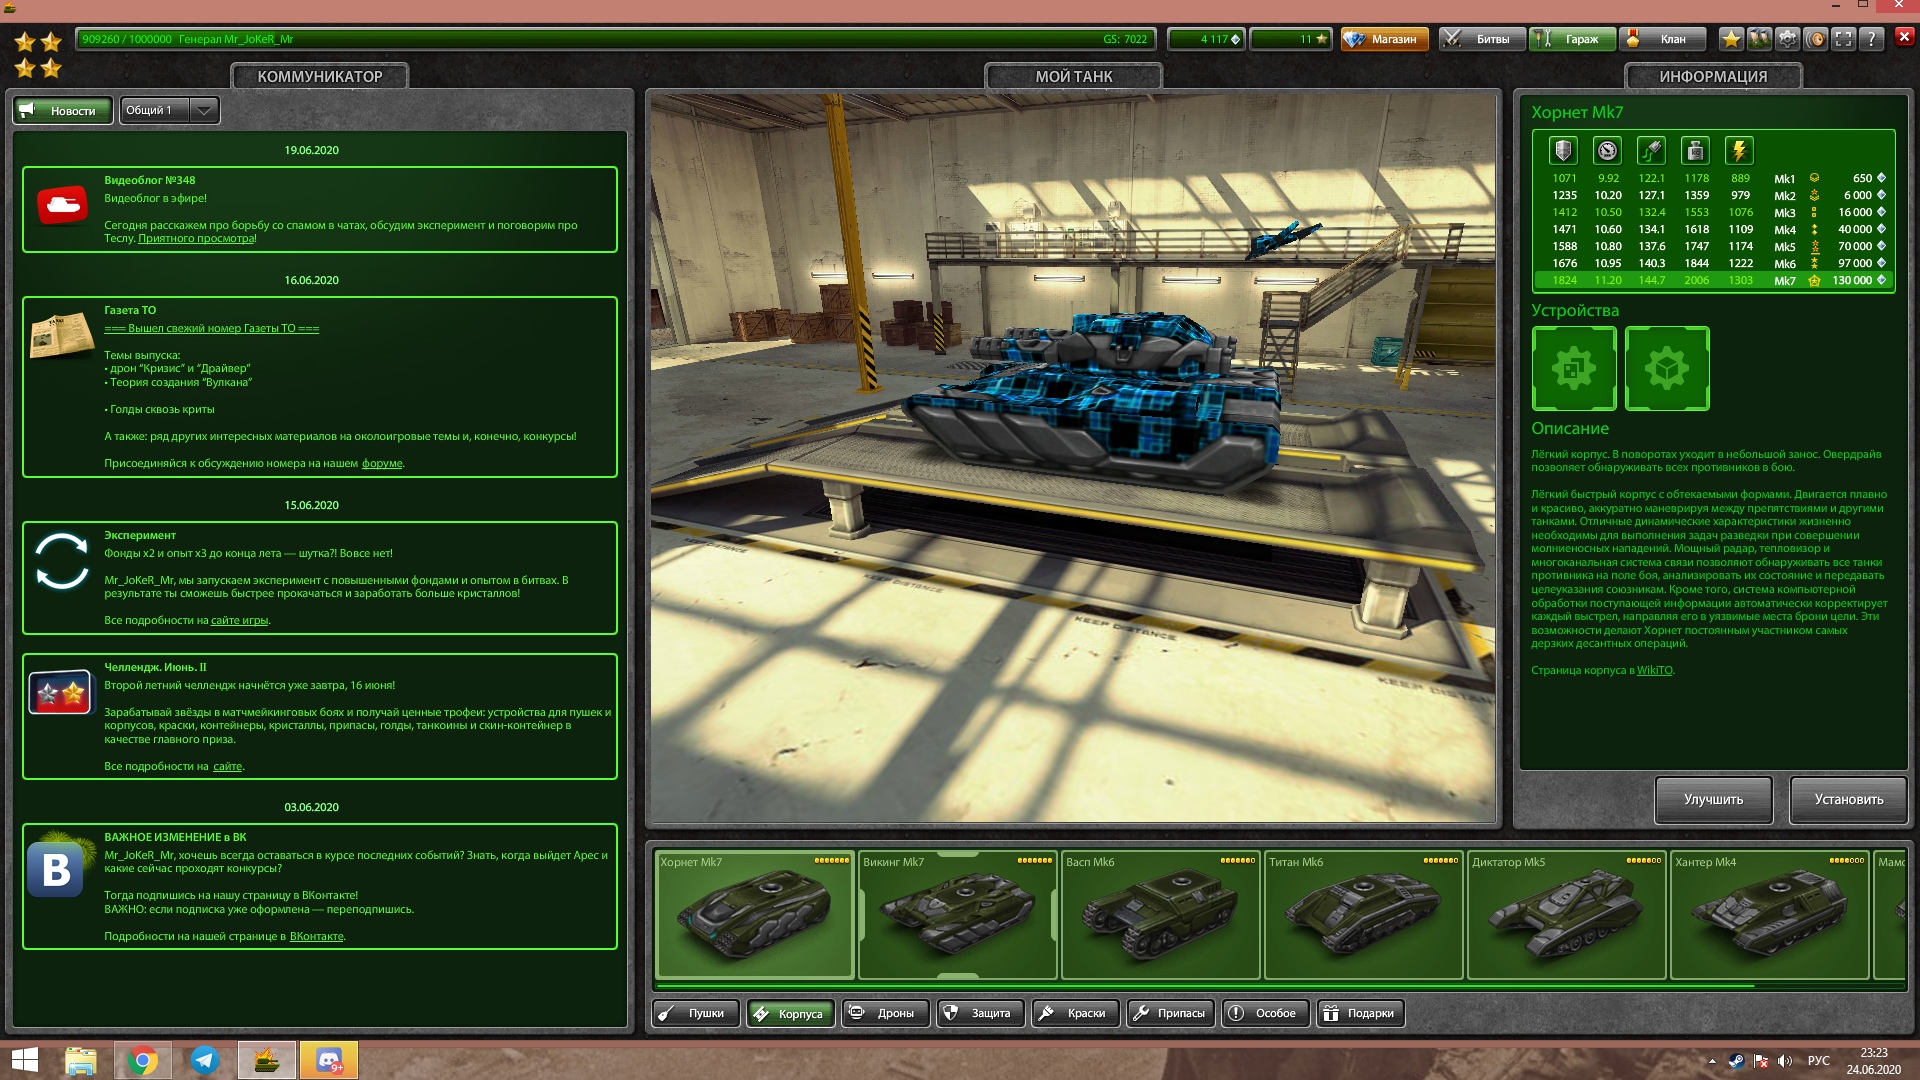
Task: Select the Mk1 row priced 650
Action: pos(1714,179)
